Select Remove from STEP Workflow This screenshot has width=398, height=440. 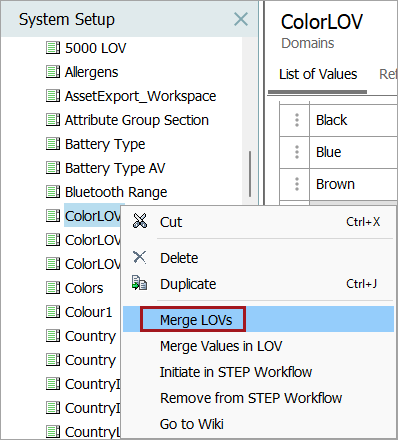tap(251, 398)
